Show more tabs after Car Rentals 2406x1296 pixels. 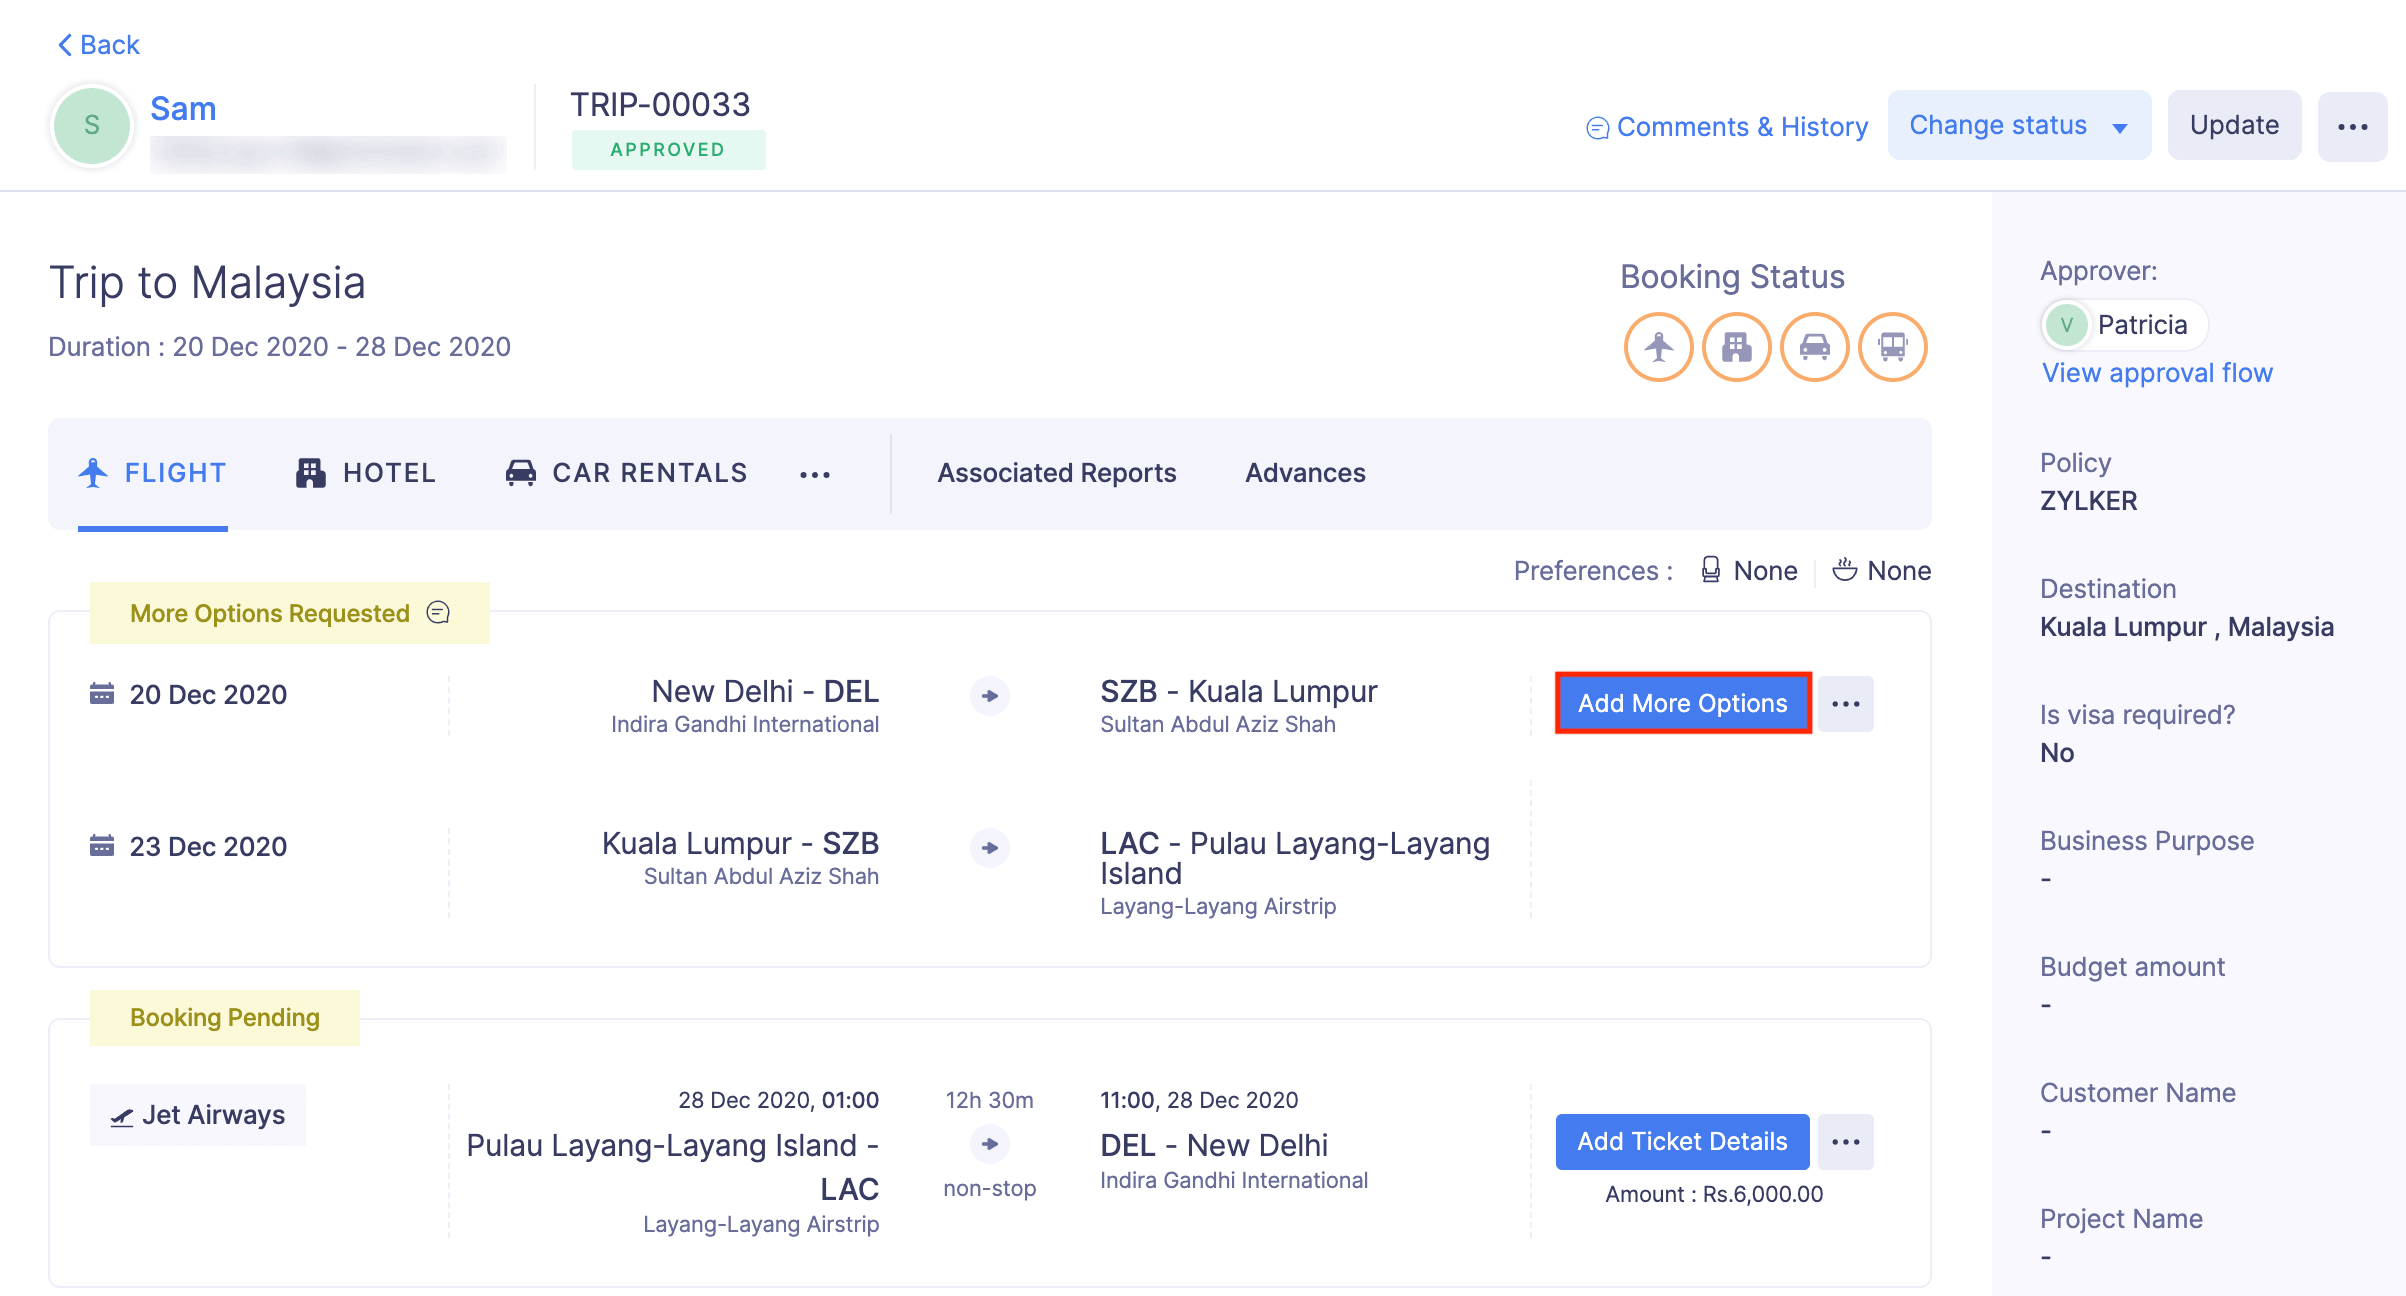pyautogui.click(x=815, y=475)
